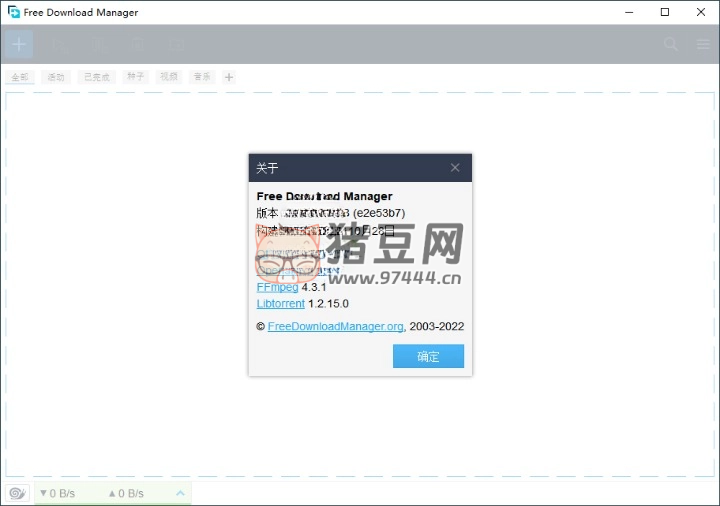Select the 种子 filter tab
This screenshot has height=506, width=720.
[x=135, y=77]
